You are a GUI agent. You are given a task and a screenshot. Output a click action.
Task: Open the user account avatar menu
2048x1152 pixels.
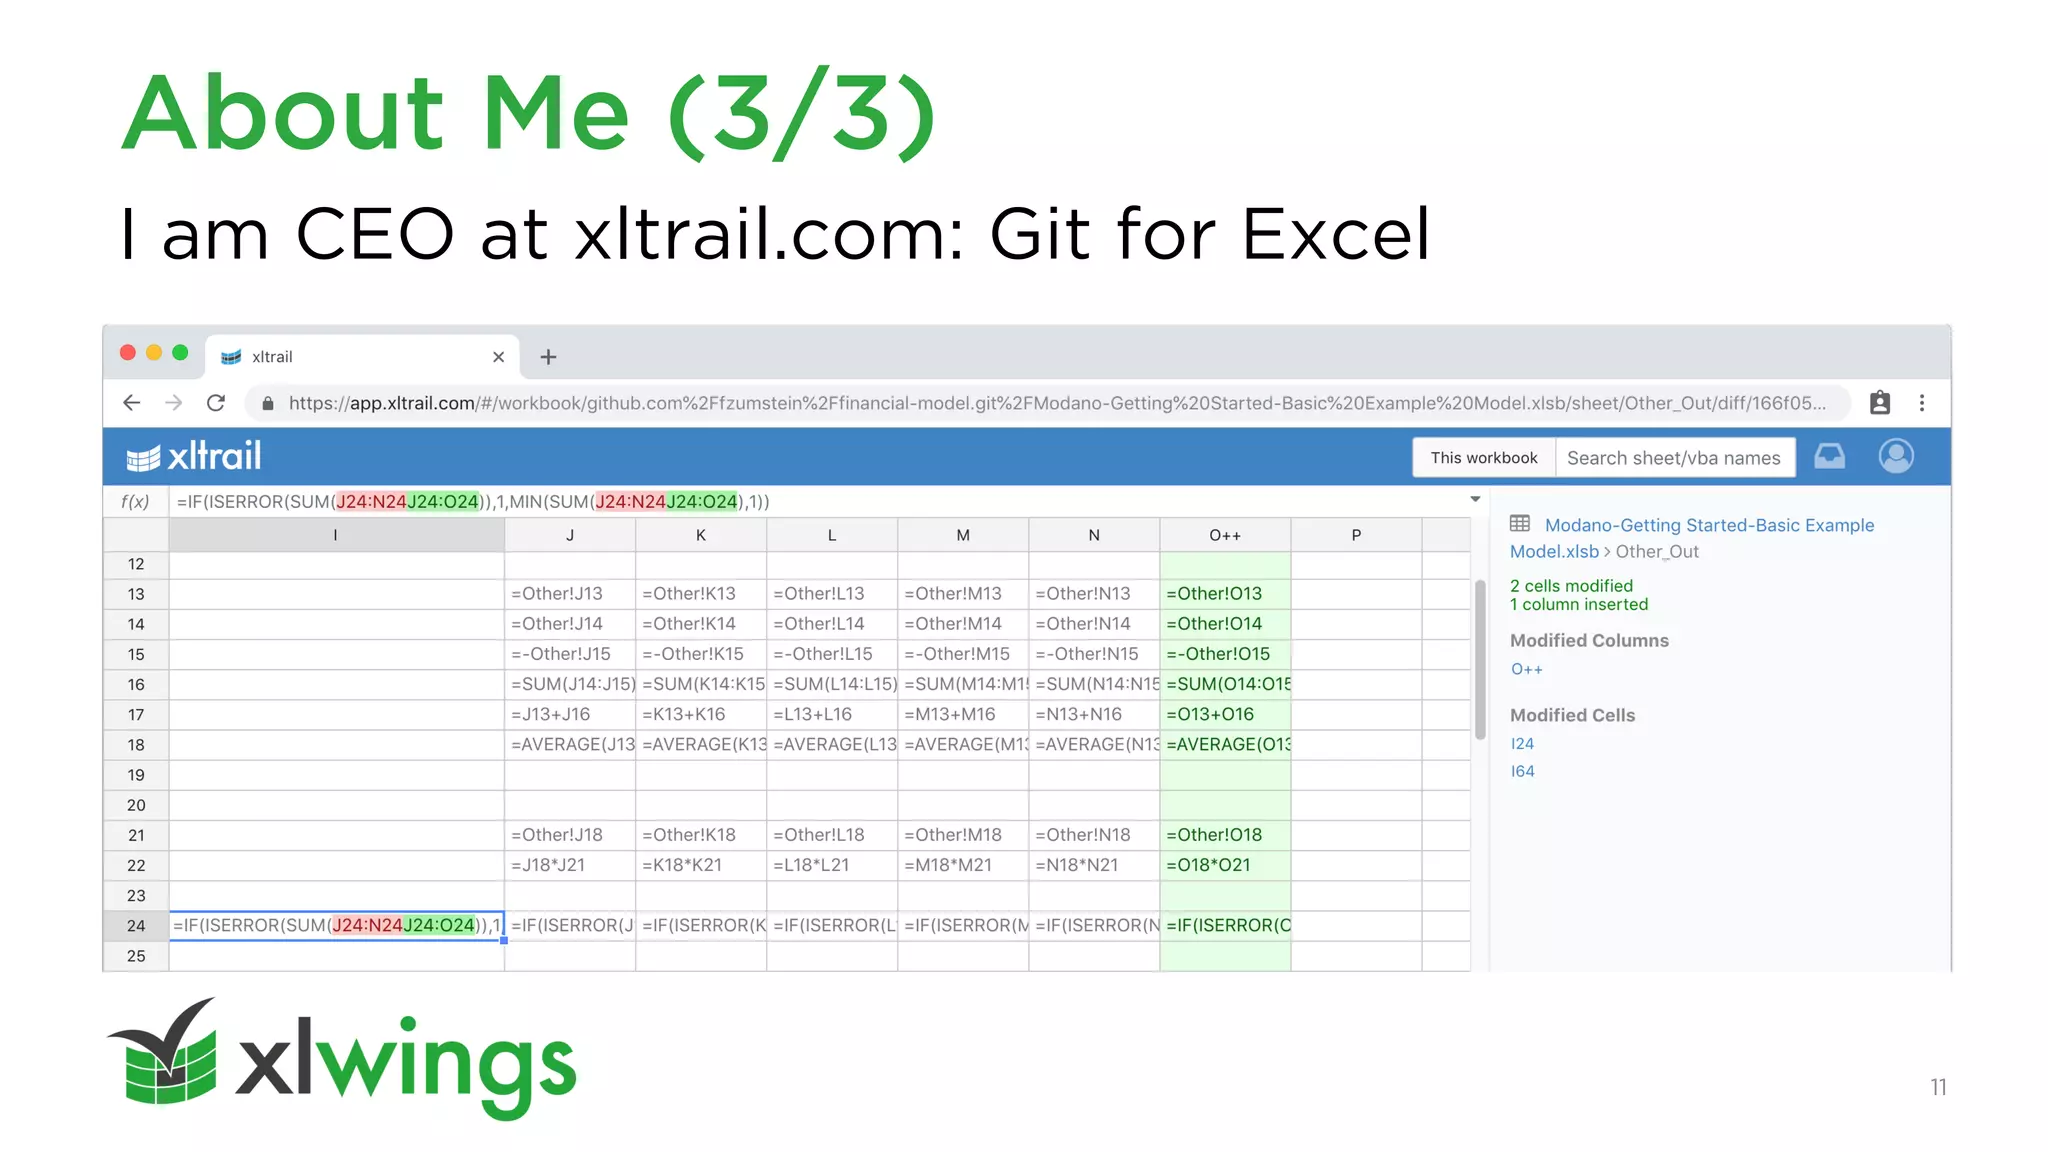[x=1896, y=456]
